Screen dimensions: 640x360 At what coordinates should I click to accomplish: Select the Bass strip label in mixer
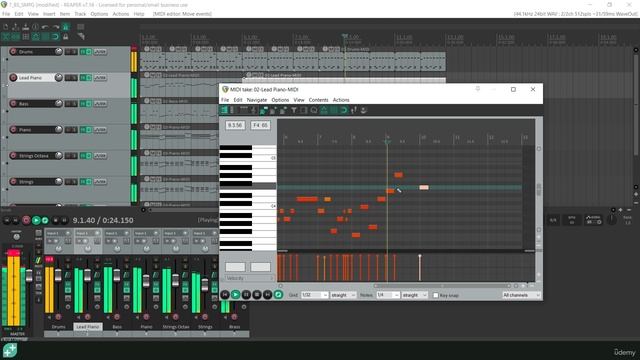pyautogui.click(x=117, y=327)
